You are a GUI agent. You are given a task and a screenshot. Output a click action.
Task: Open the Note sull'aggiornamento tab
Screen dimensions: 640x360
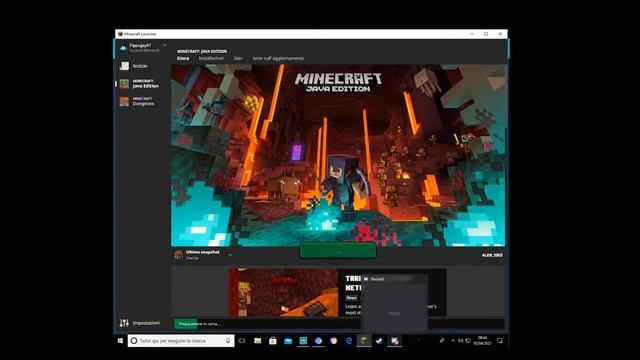pyautogui.click(x=278, y=58)
